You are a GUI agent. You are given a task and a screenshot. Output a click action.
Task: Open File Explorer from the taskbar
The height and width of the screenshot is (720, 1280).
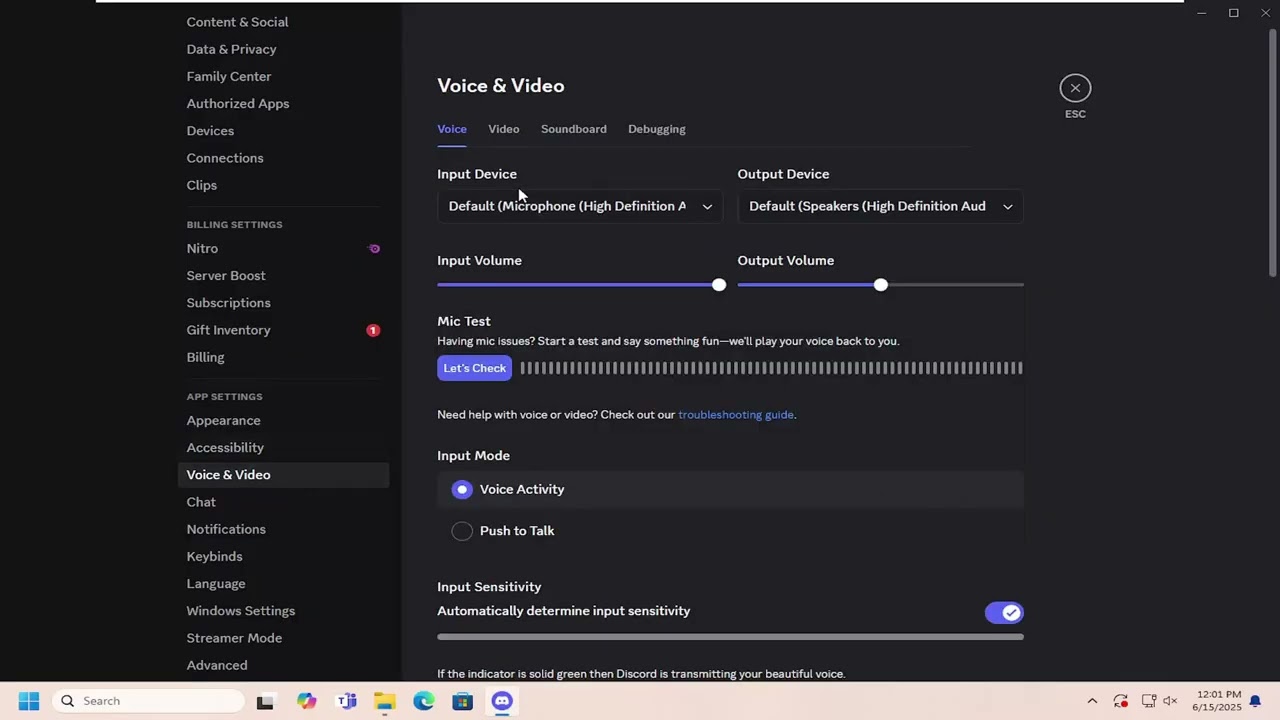(385, 701)
